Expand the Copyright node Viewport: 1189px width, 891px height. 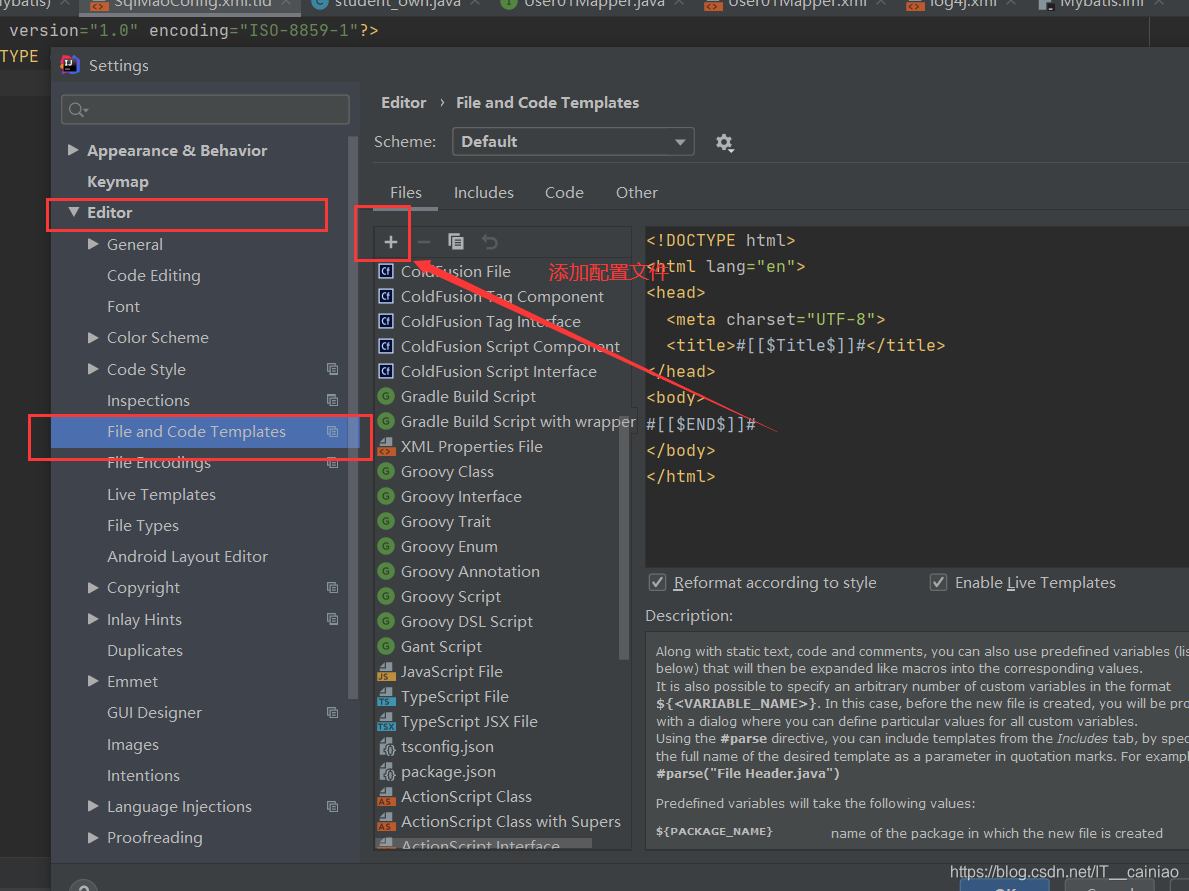pyautogui.click(x=93, y=588)
